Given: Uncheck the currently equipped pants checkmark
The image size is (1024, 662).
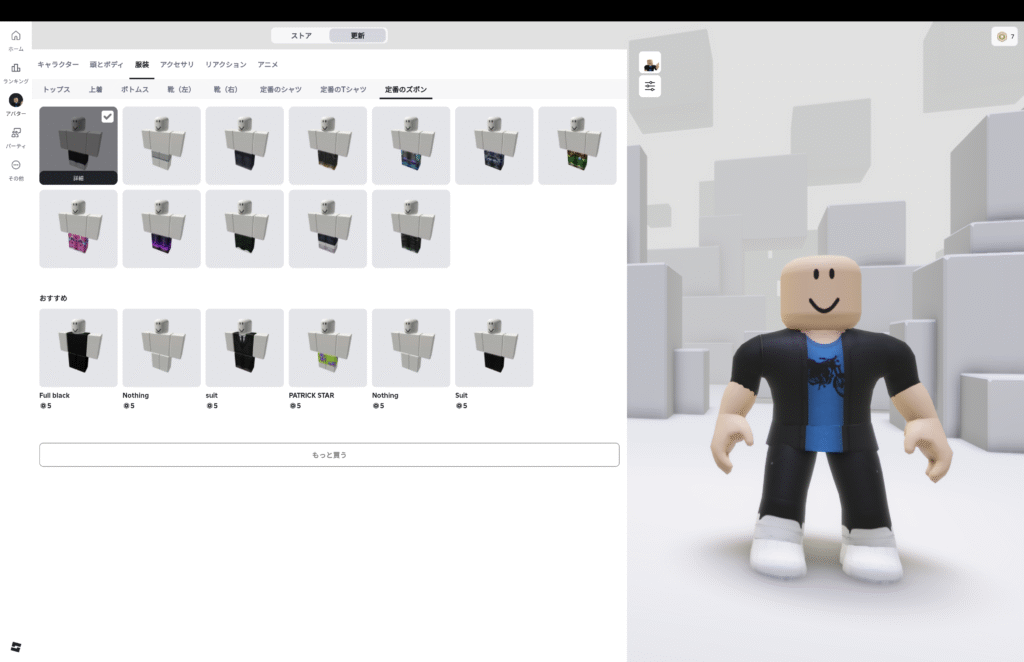Looking at the screenshot, I should pyautogui.click(x=107, y=117).
